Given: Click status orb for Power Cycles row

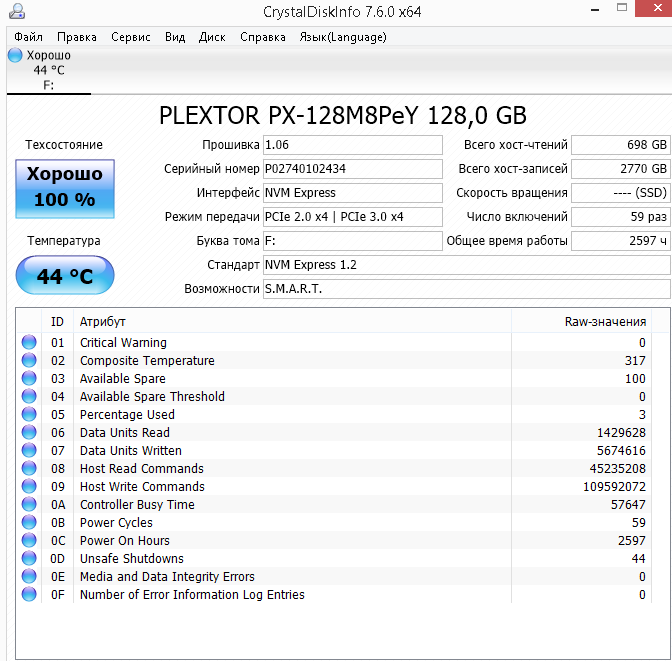Looking at the screenshot, I should click(29, 522).
